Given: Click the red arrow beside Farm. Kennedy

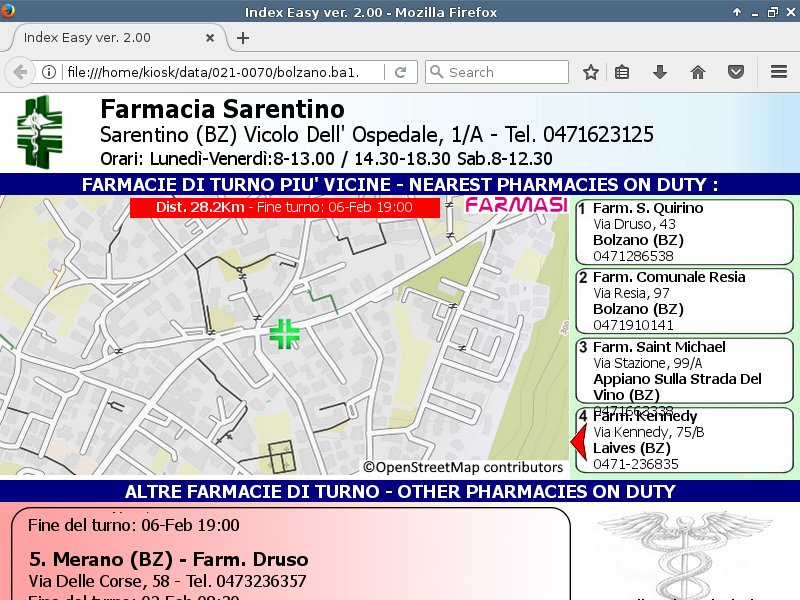Looking at the screenshot, I should 577,441.
